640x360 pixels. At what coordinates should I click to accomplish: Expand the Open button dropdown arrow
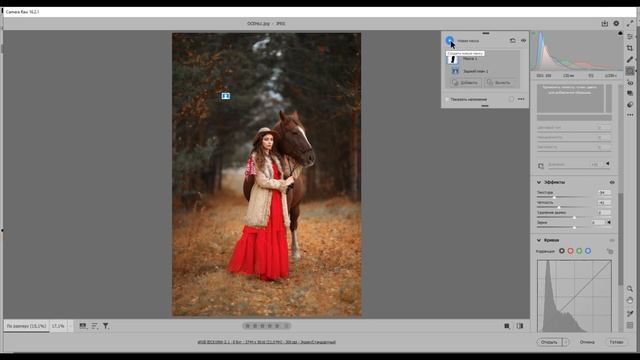click(566, 342)
